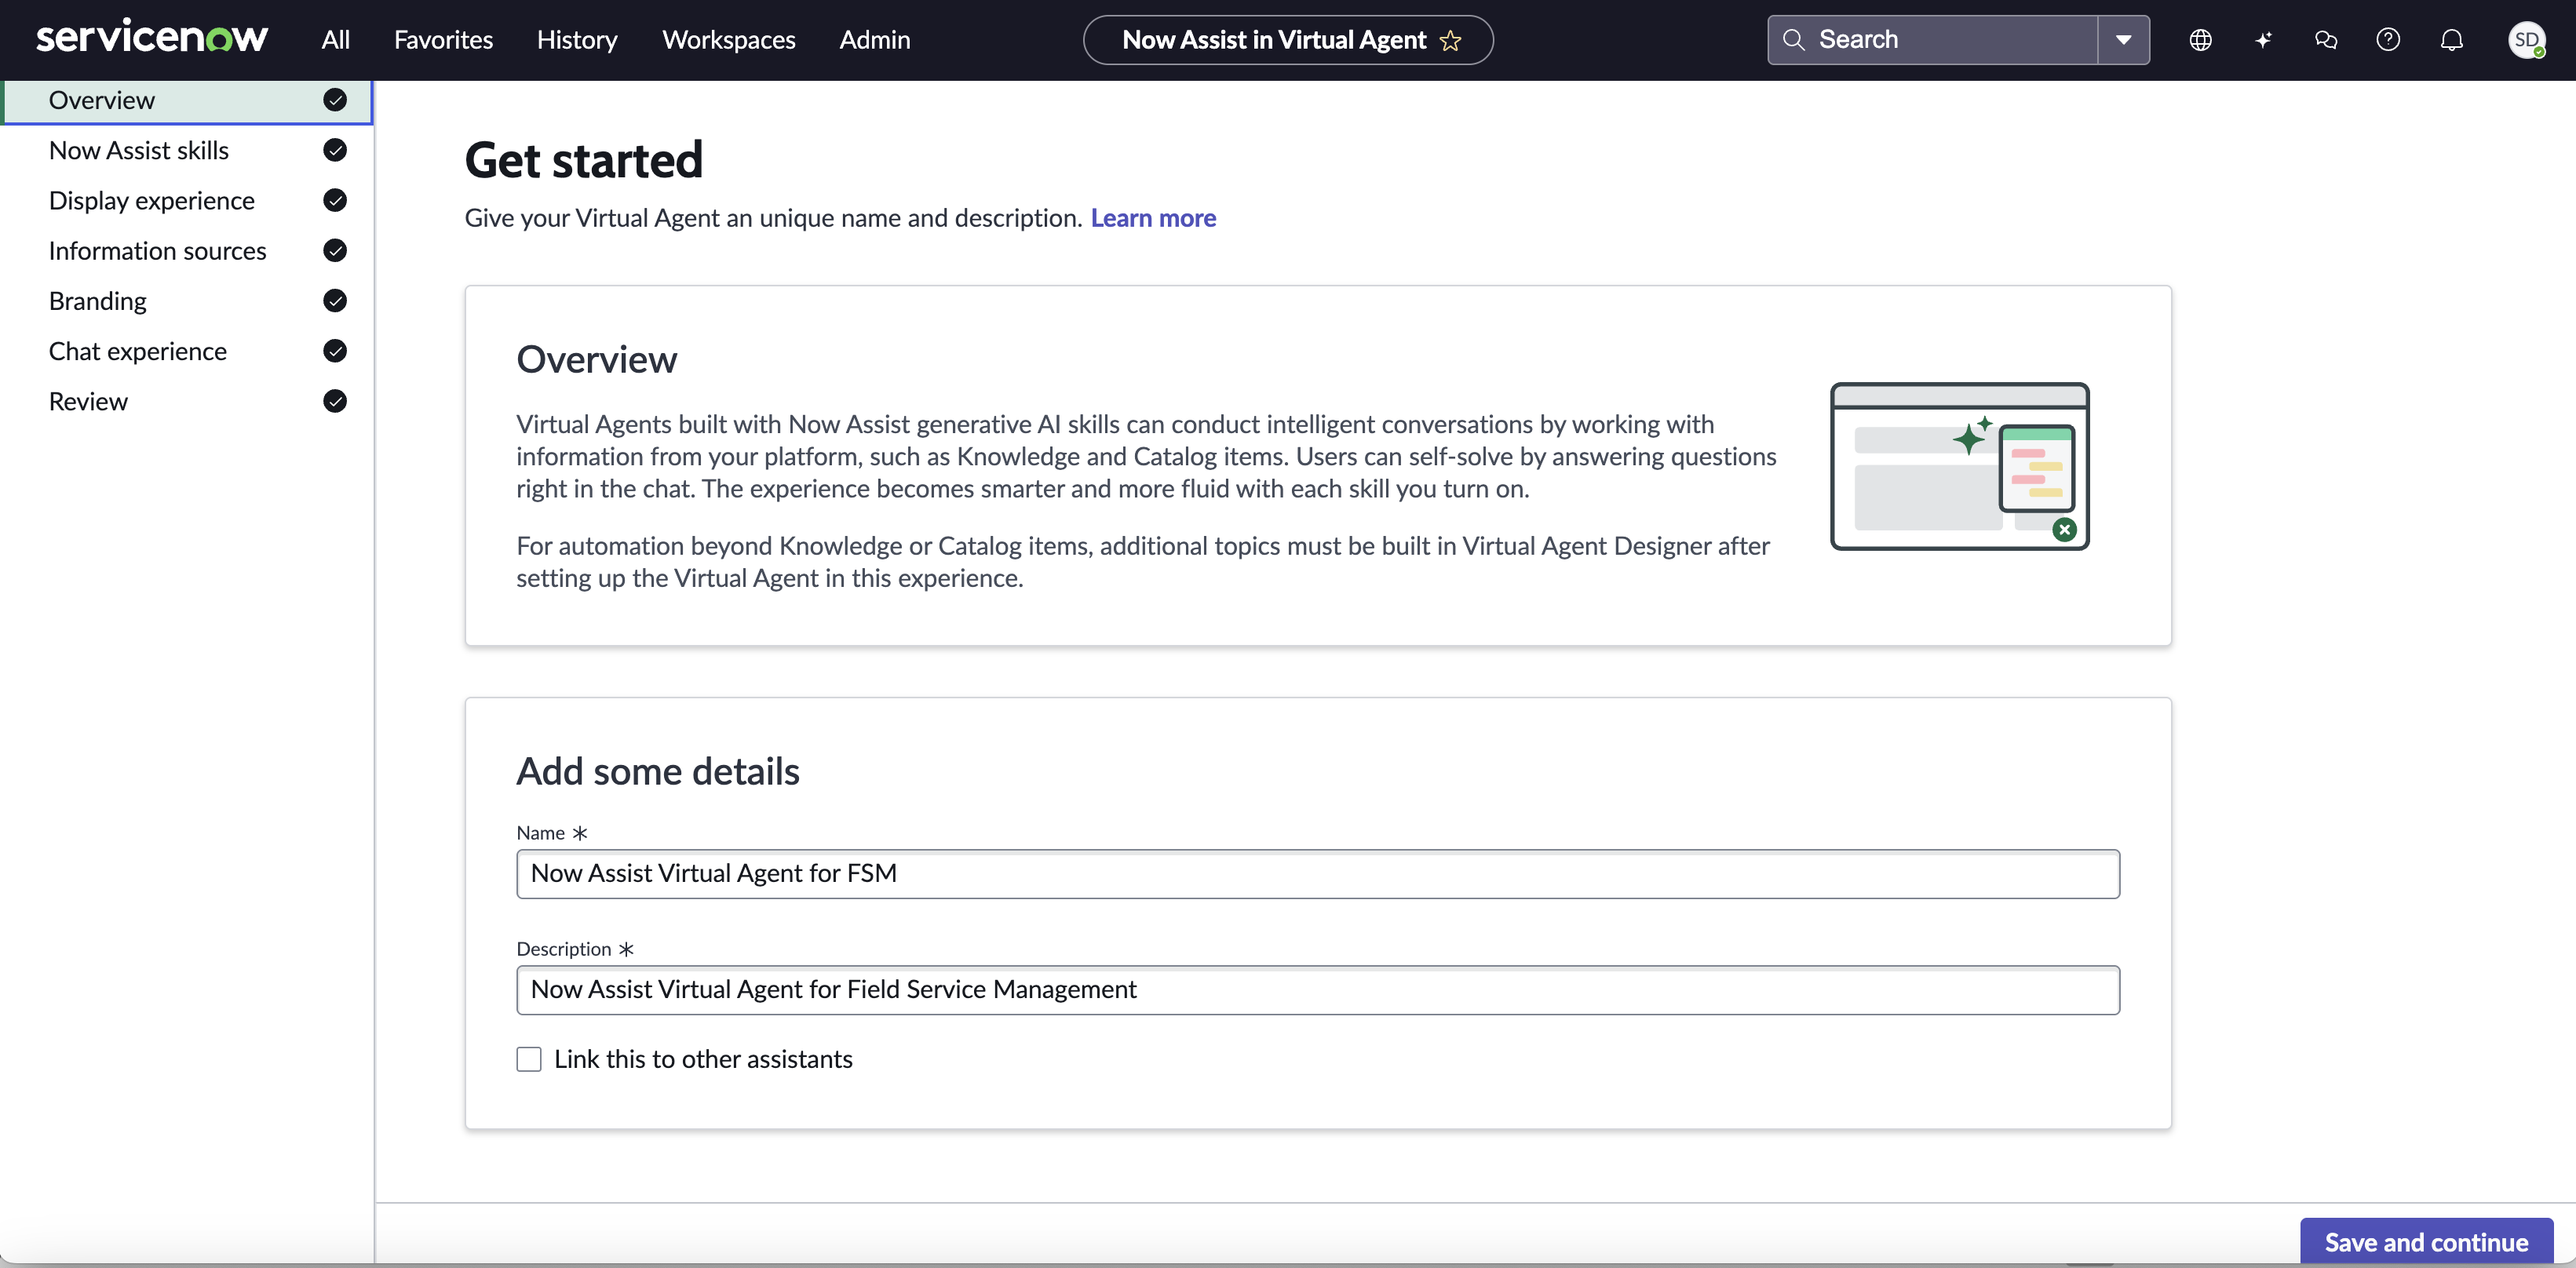Open the sidebar chat discussions icon
This screenshot has height=1268, width=2576.
pos(2326,40)
